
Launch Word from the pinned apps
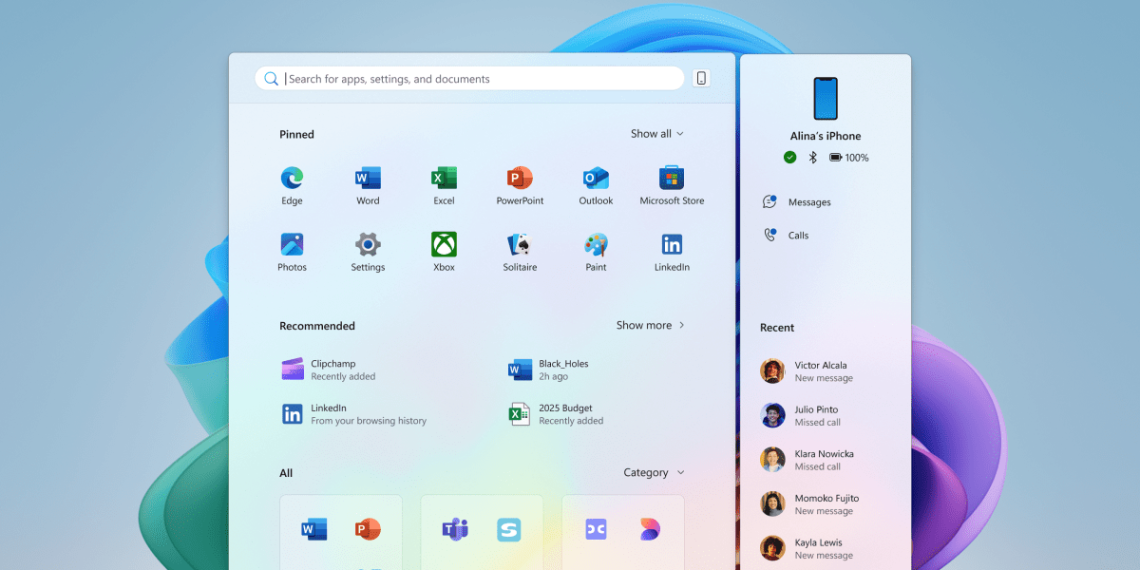tap(368, 185)
